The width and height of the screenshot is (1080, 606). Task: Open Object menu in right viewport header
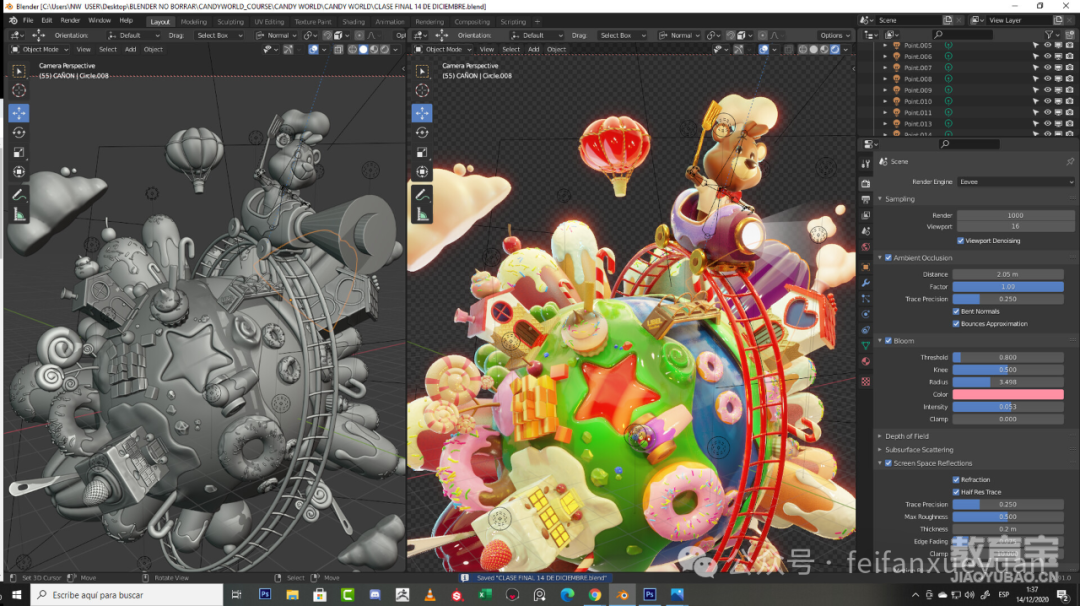coord(557,50)
